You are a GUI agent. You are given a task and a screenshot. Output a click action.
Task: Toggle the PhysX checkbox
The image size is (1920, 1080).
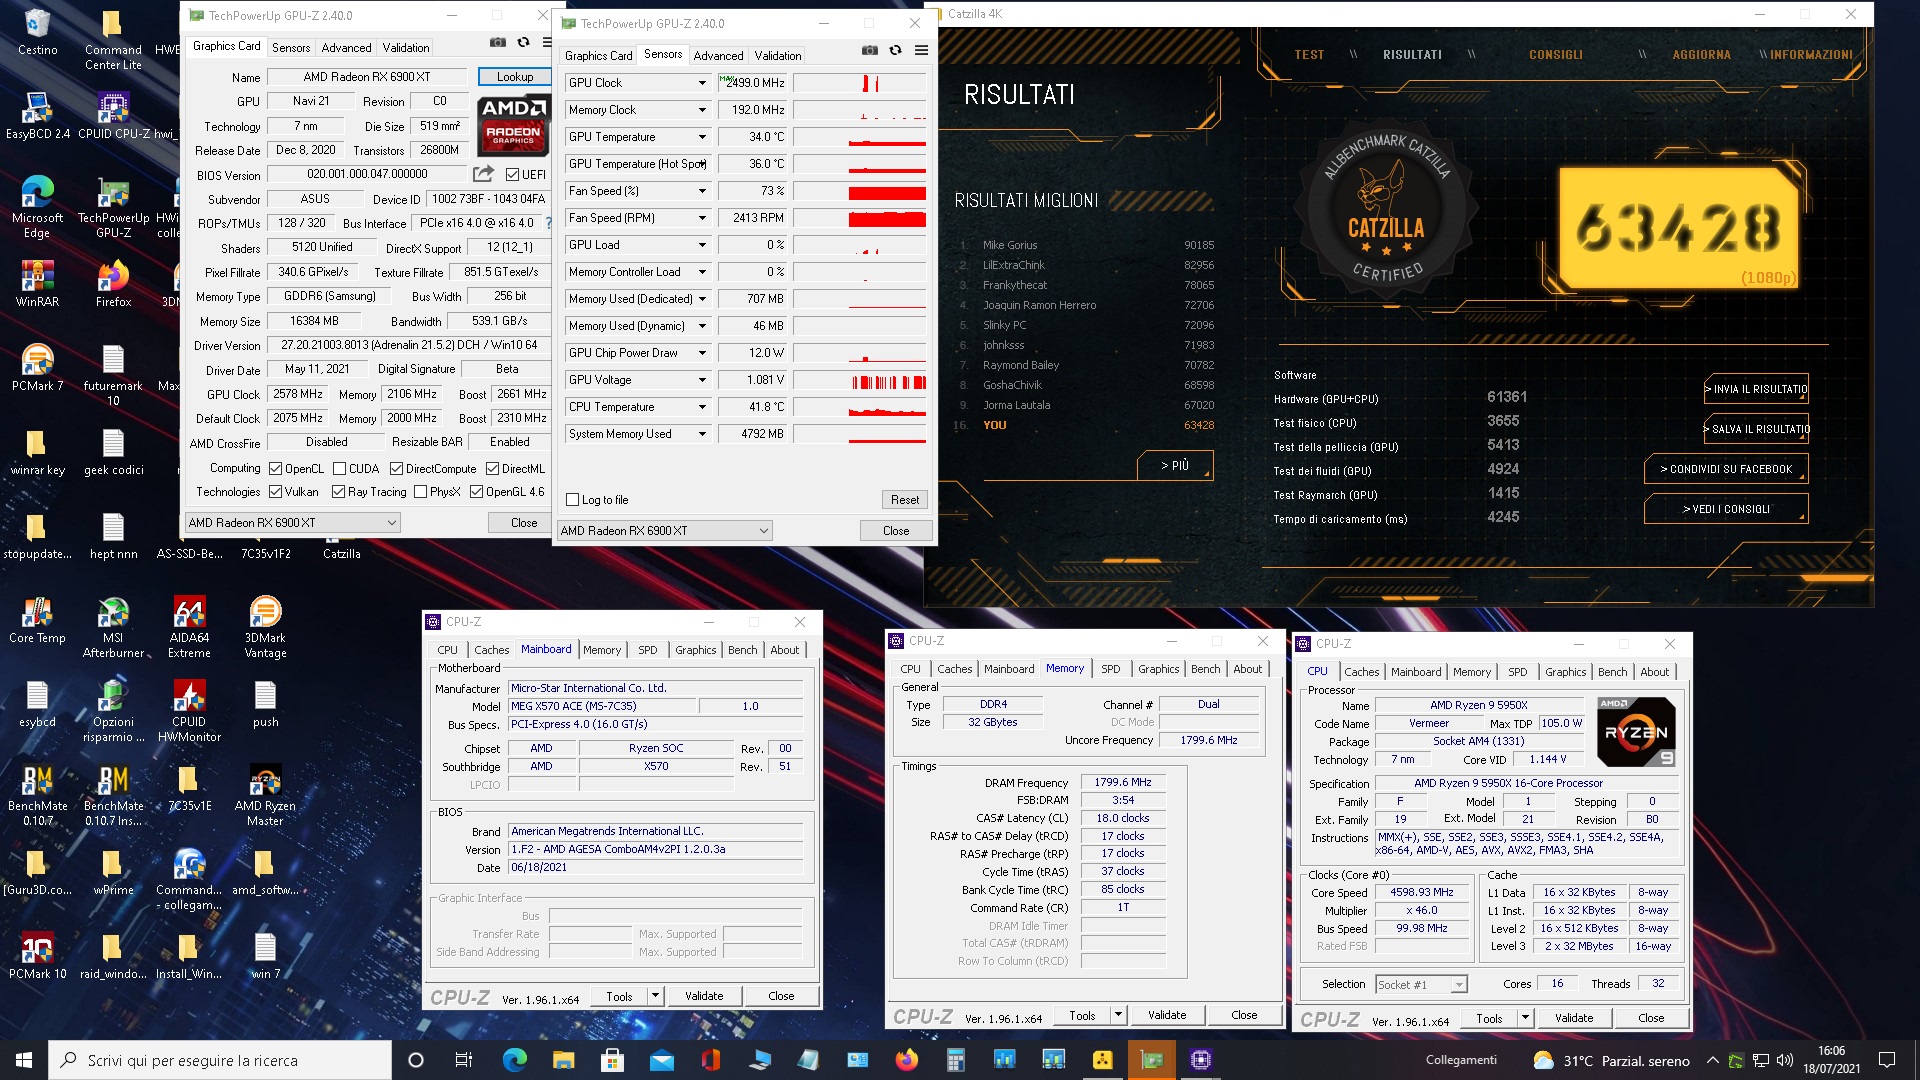click(x=420, y=492)
